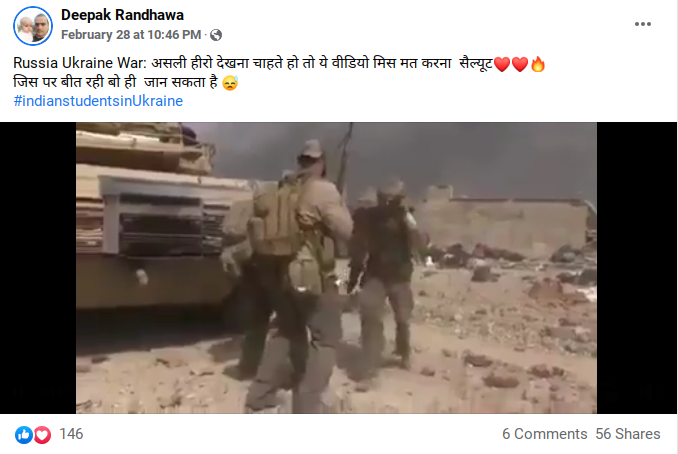Click the right black bar of video
This screenshot has height=454, width=678.
pyautogui.click(x=637, y=268)
